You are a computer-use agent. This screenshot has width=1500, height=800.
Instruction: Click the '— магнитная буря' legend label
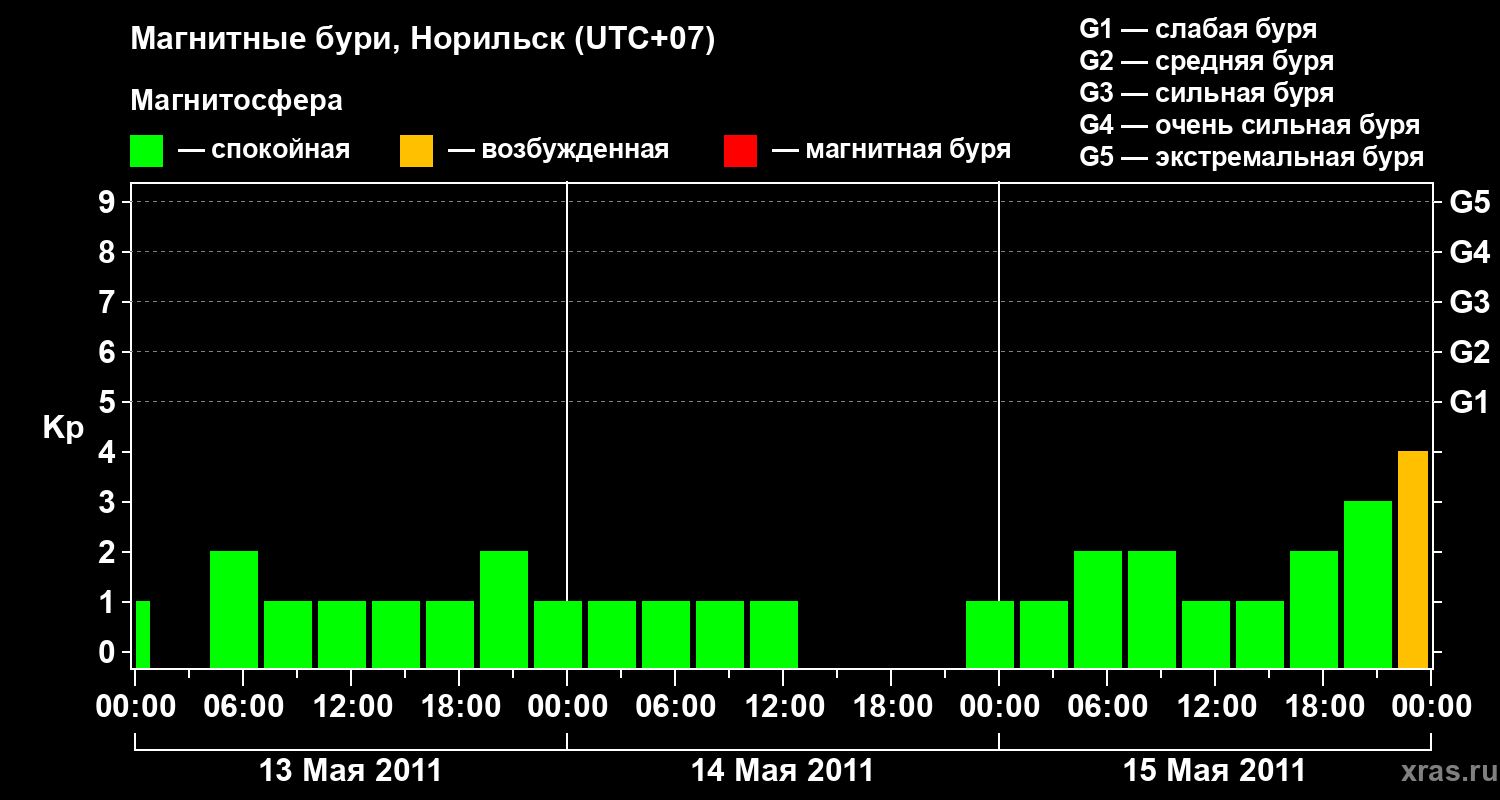click(x=892, y=150)
